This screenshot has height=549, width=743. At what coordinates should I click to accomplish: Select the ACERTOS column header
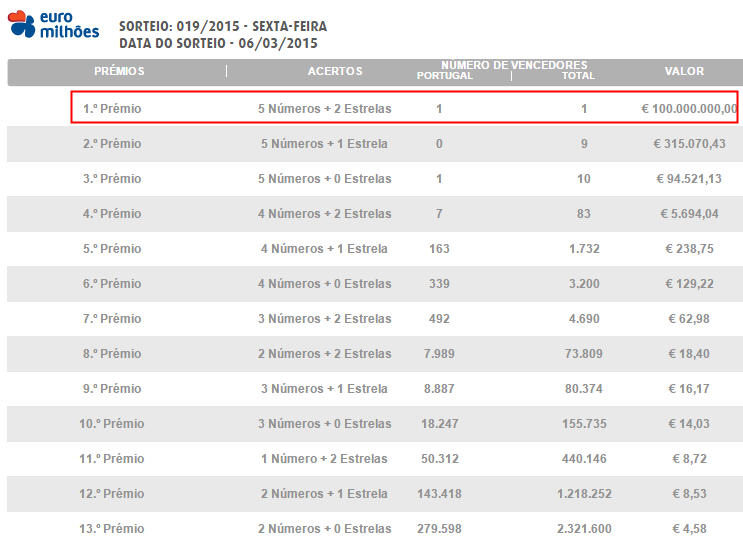pyautogui.click(x=335, y=71)
